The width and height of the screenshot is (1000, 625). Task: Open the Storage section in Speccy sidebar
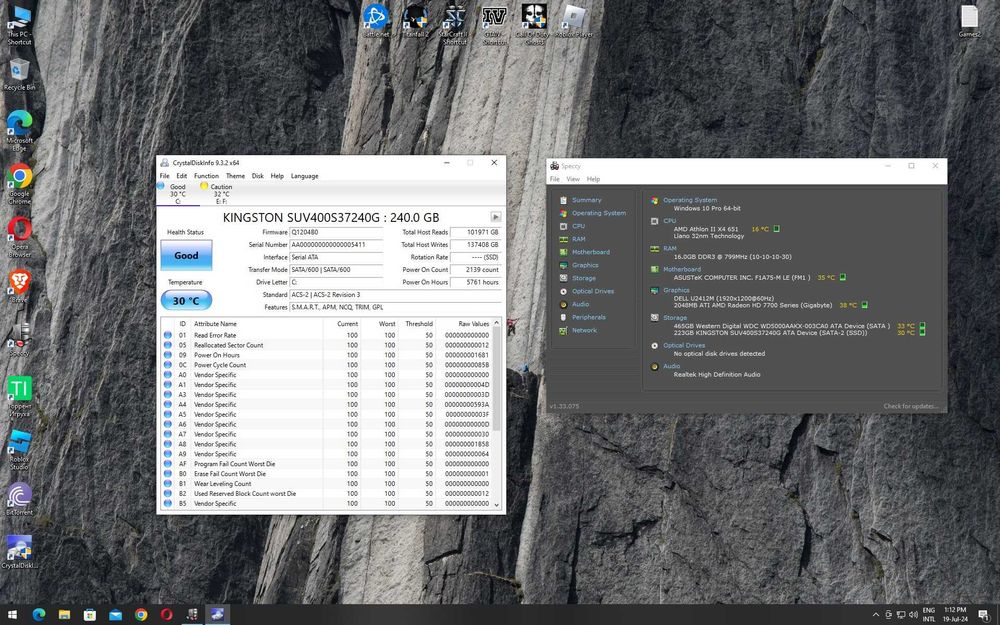584,278
